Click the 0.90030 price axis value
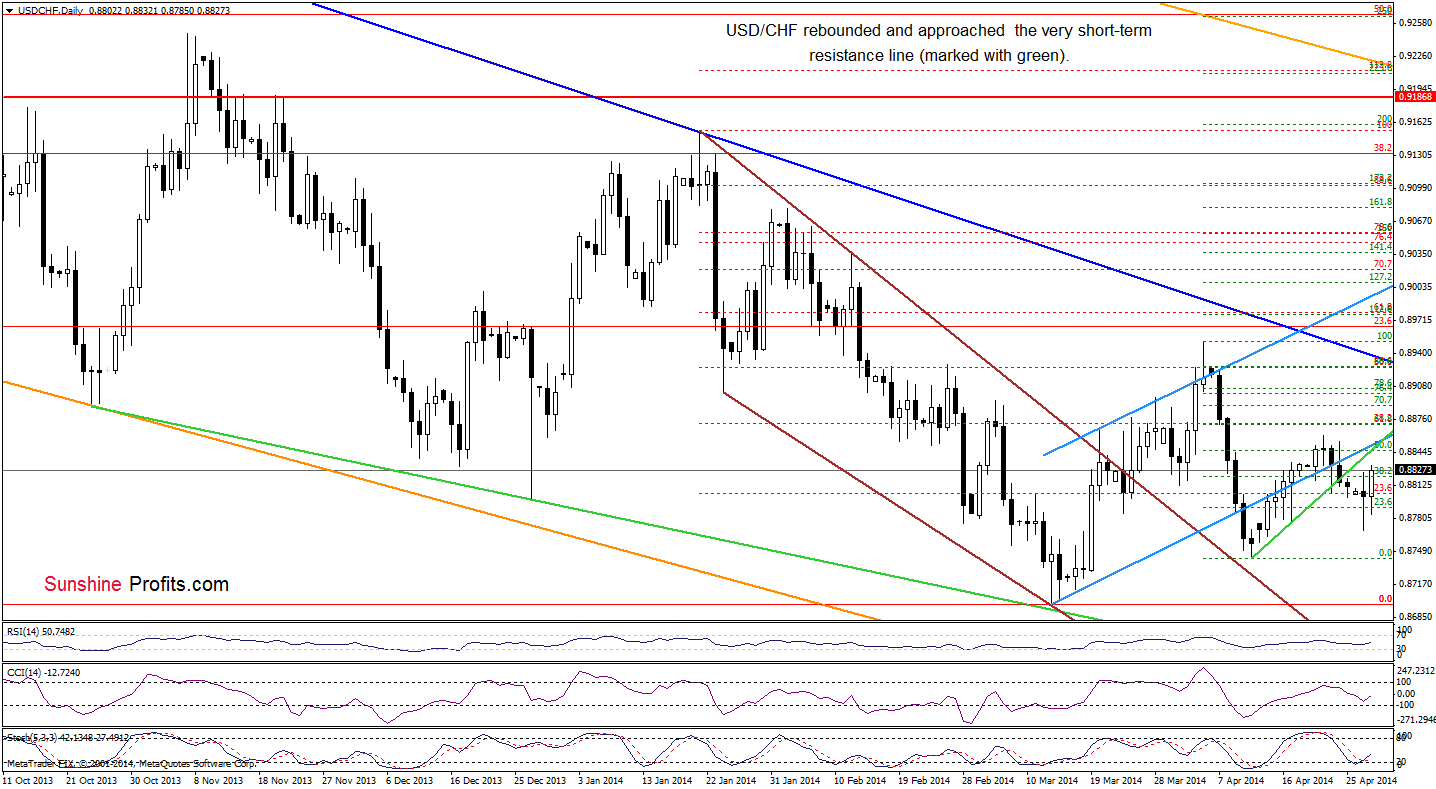Screen dimensions: 1436x789 (x=1414, y=287)
